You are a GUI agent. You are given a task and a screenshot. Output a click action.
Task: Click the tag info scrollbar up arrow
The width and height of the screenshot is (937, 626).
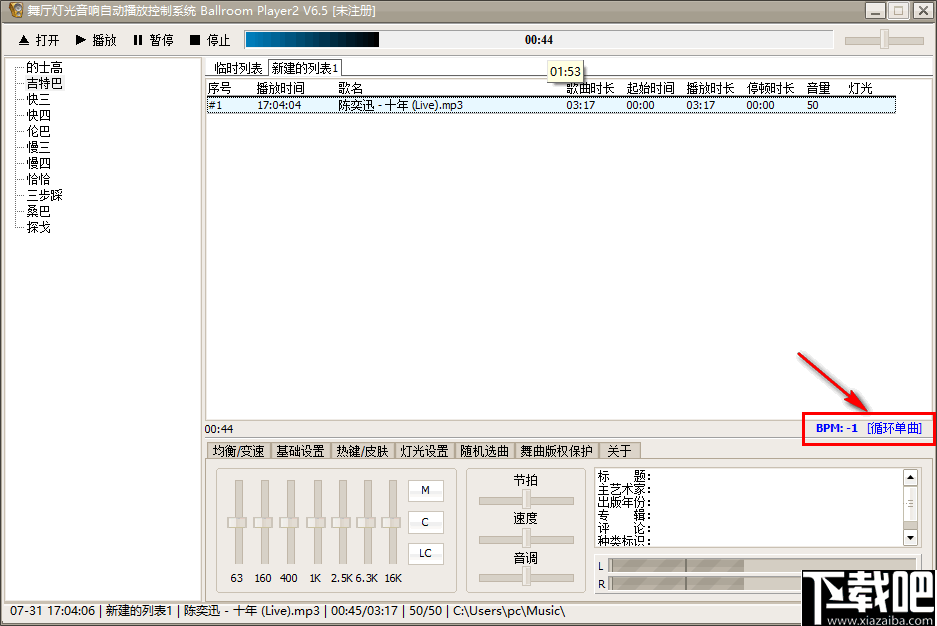point(910,477)
